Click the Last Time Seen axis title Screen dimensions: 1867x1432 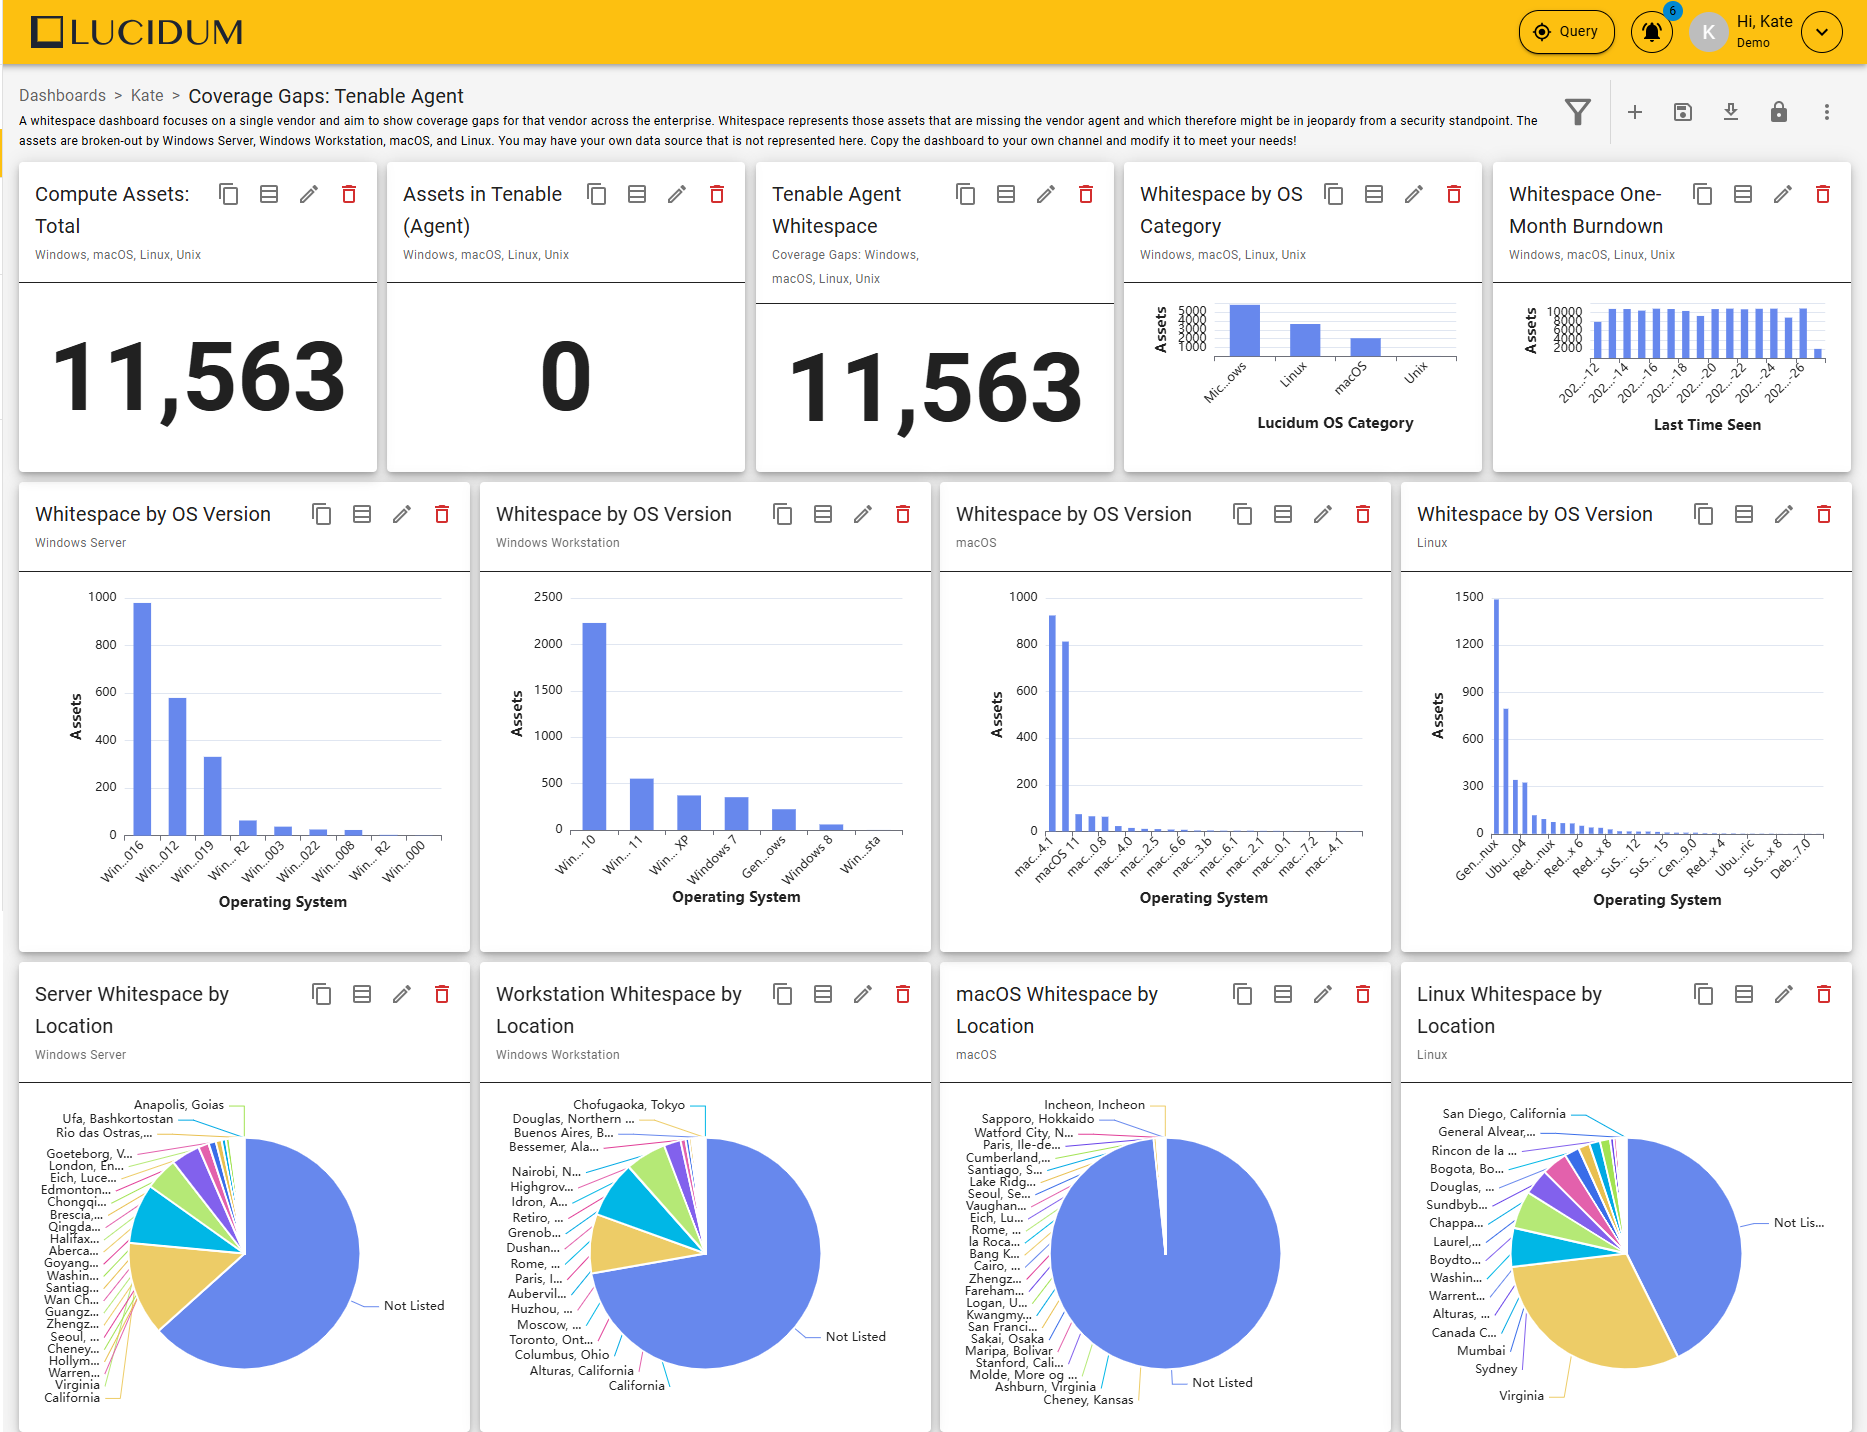tap(1707, 425)
